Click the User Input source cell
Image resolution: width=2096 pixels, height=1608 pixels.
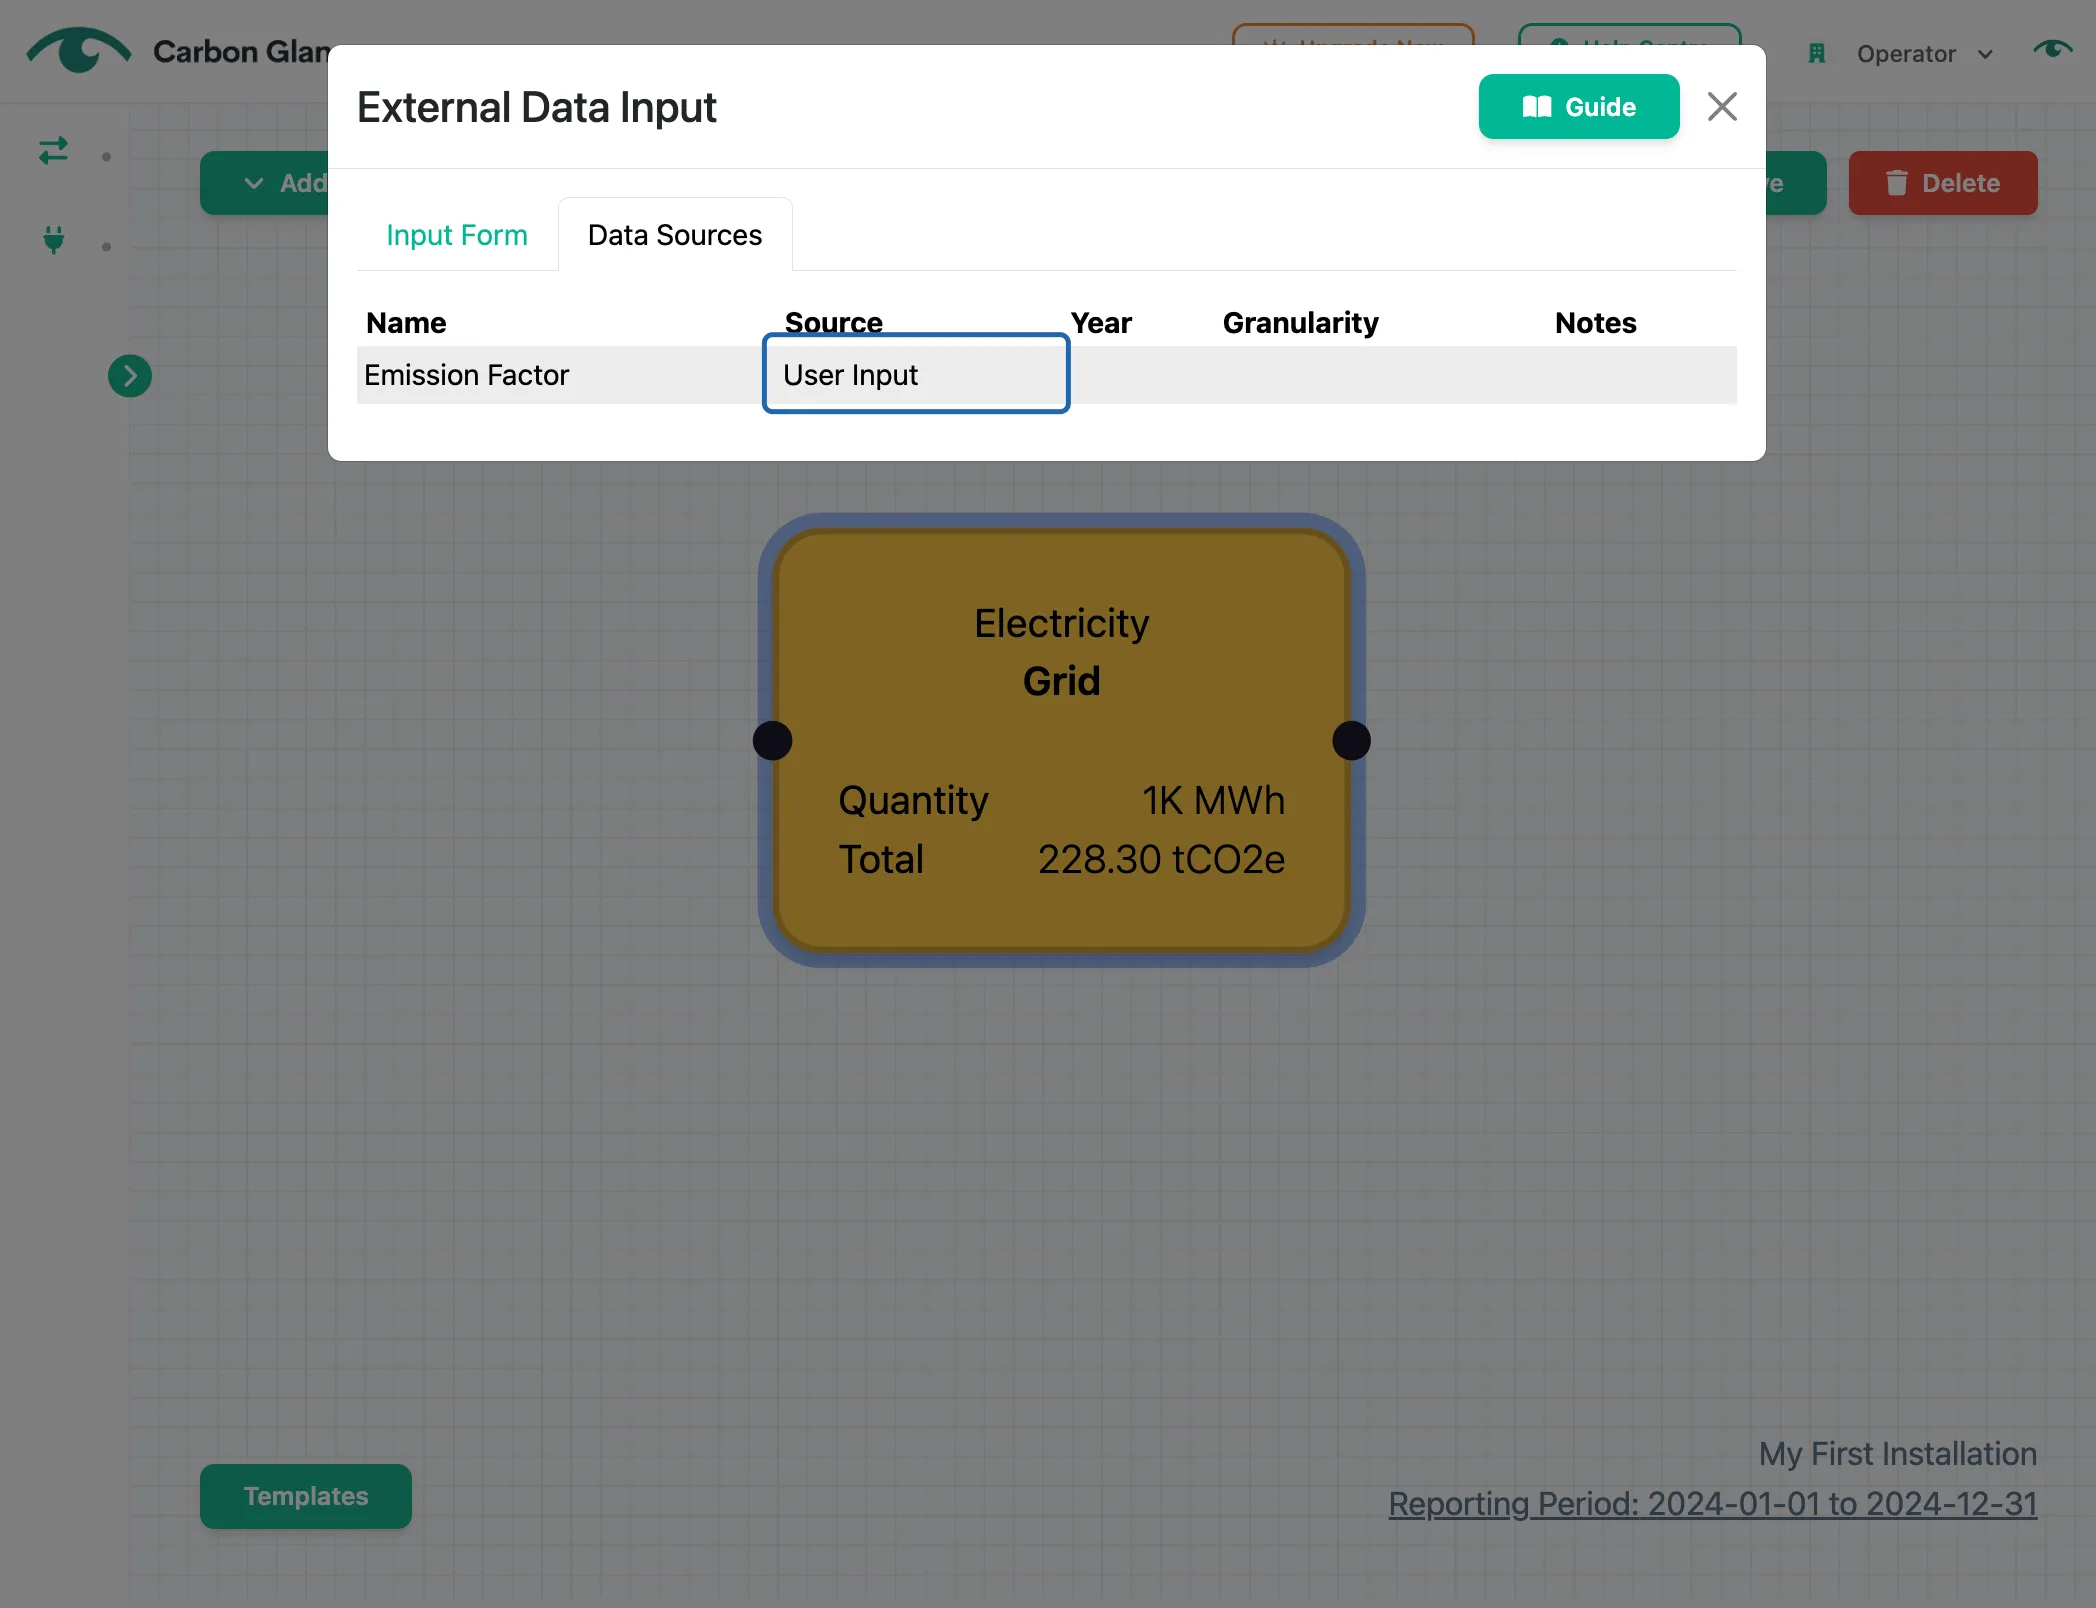(916, 374)
